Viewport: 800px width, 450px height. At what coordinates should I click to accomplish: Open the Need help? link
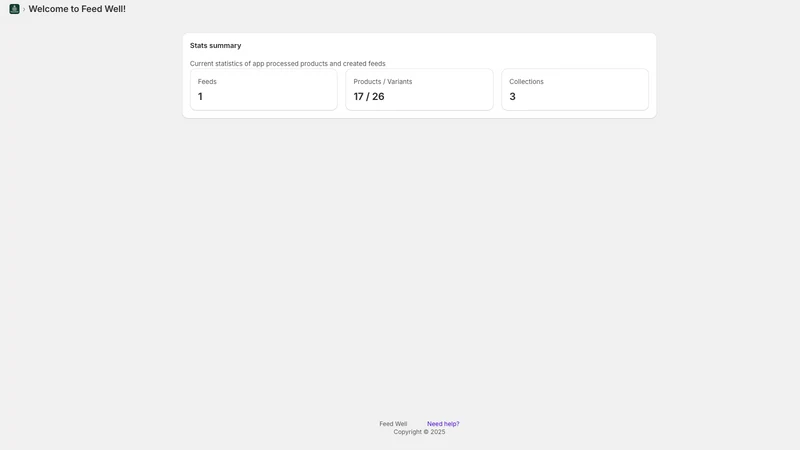[x=443, y=424]
